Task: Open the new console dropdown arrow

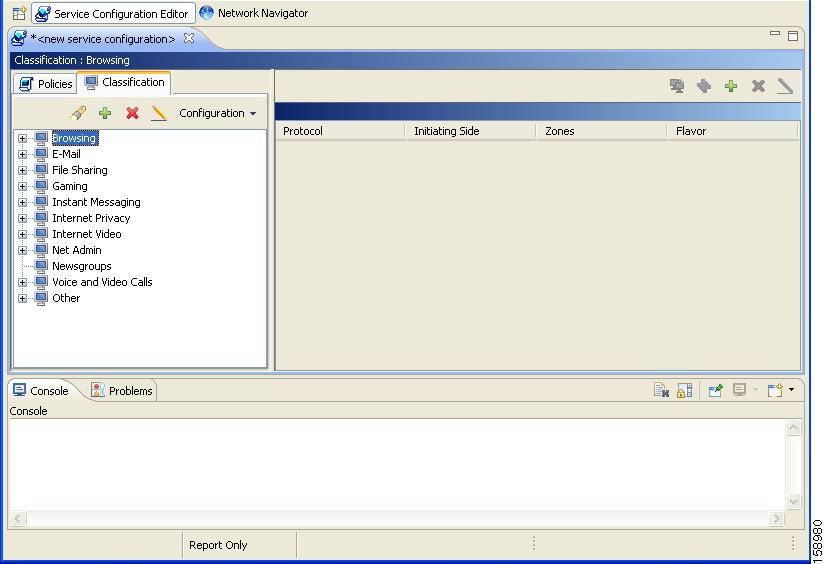Action: (x=791, y=390)
